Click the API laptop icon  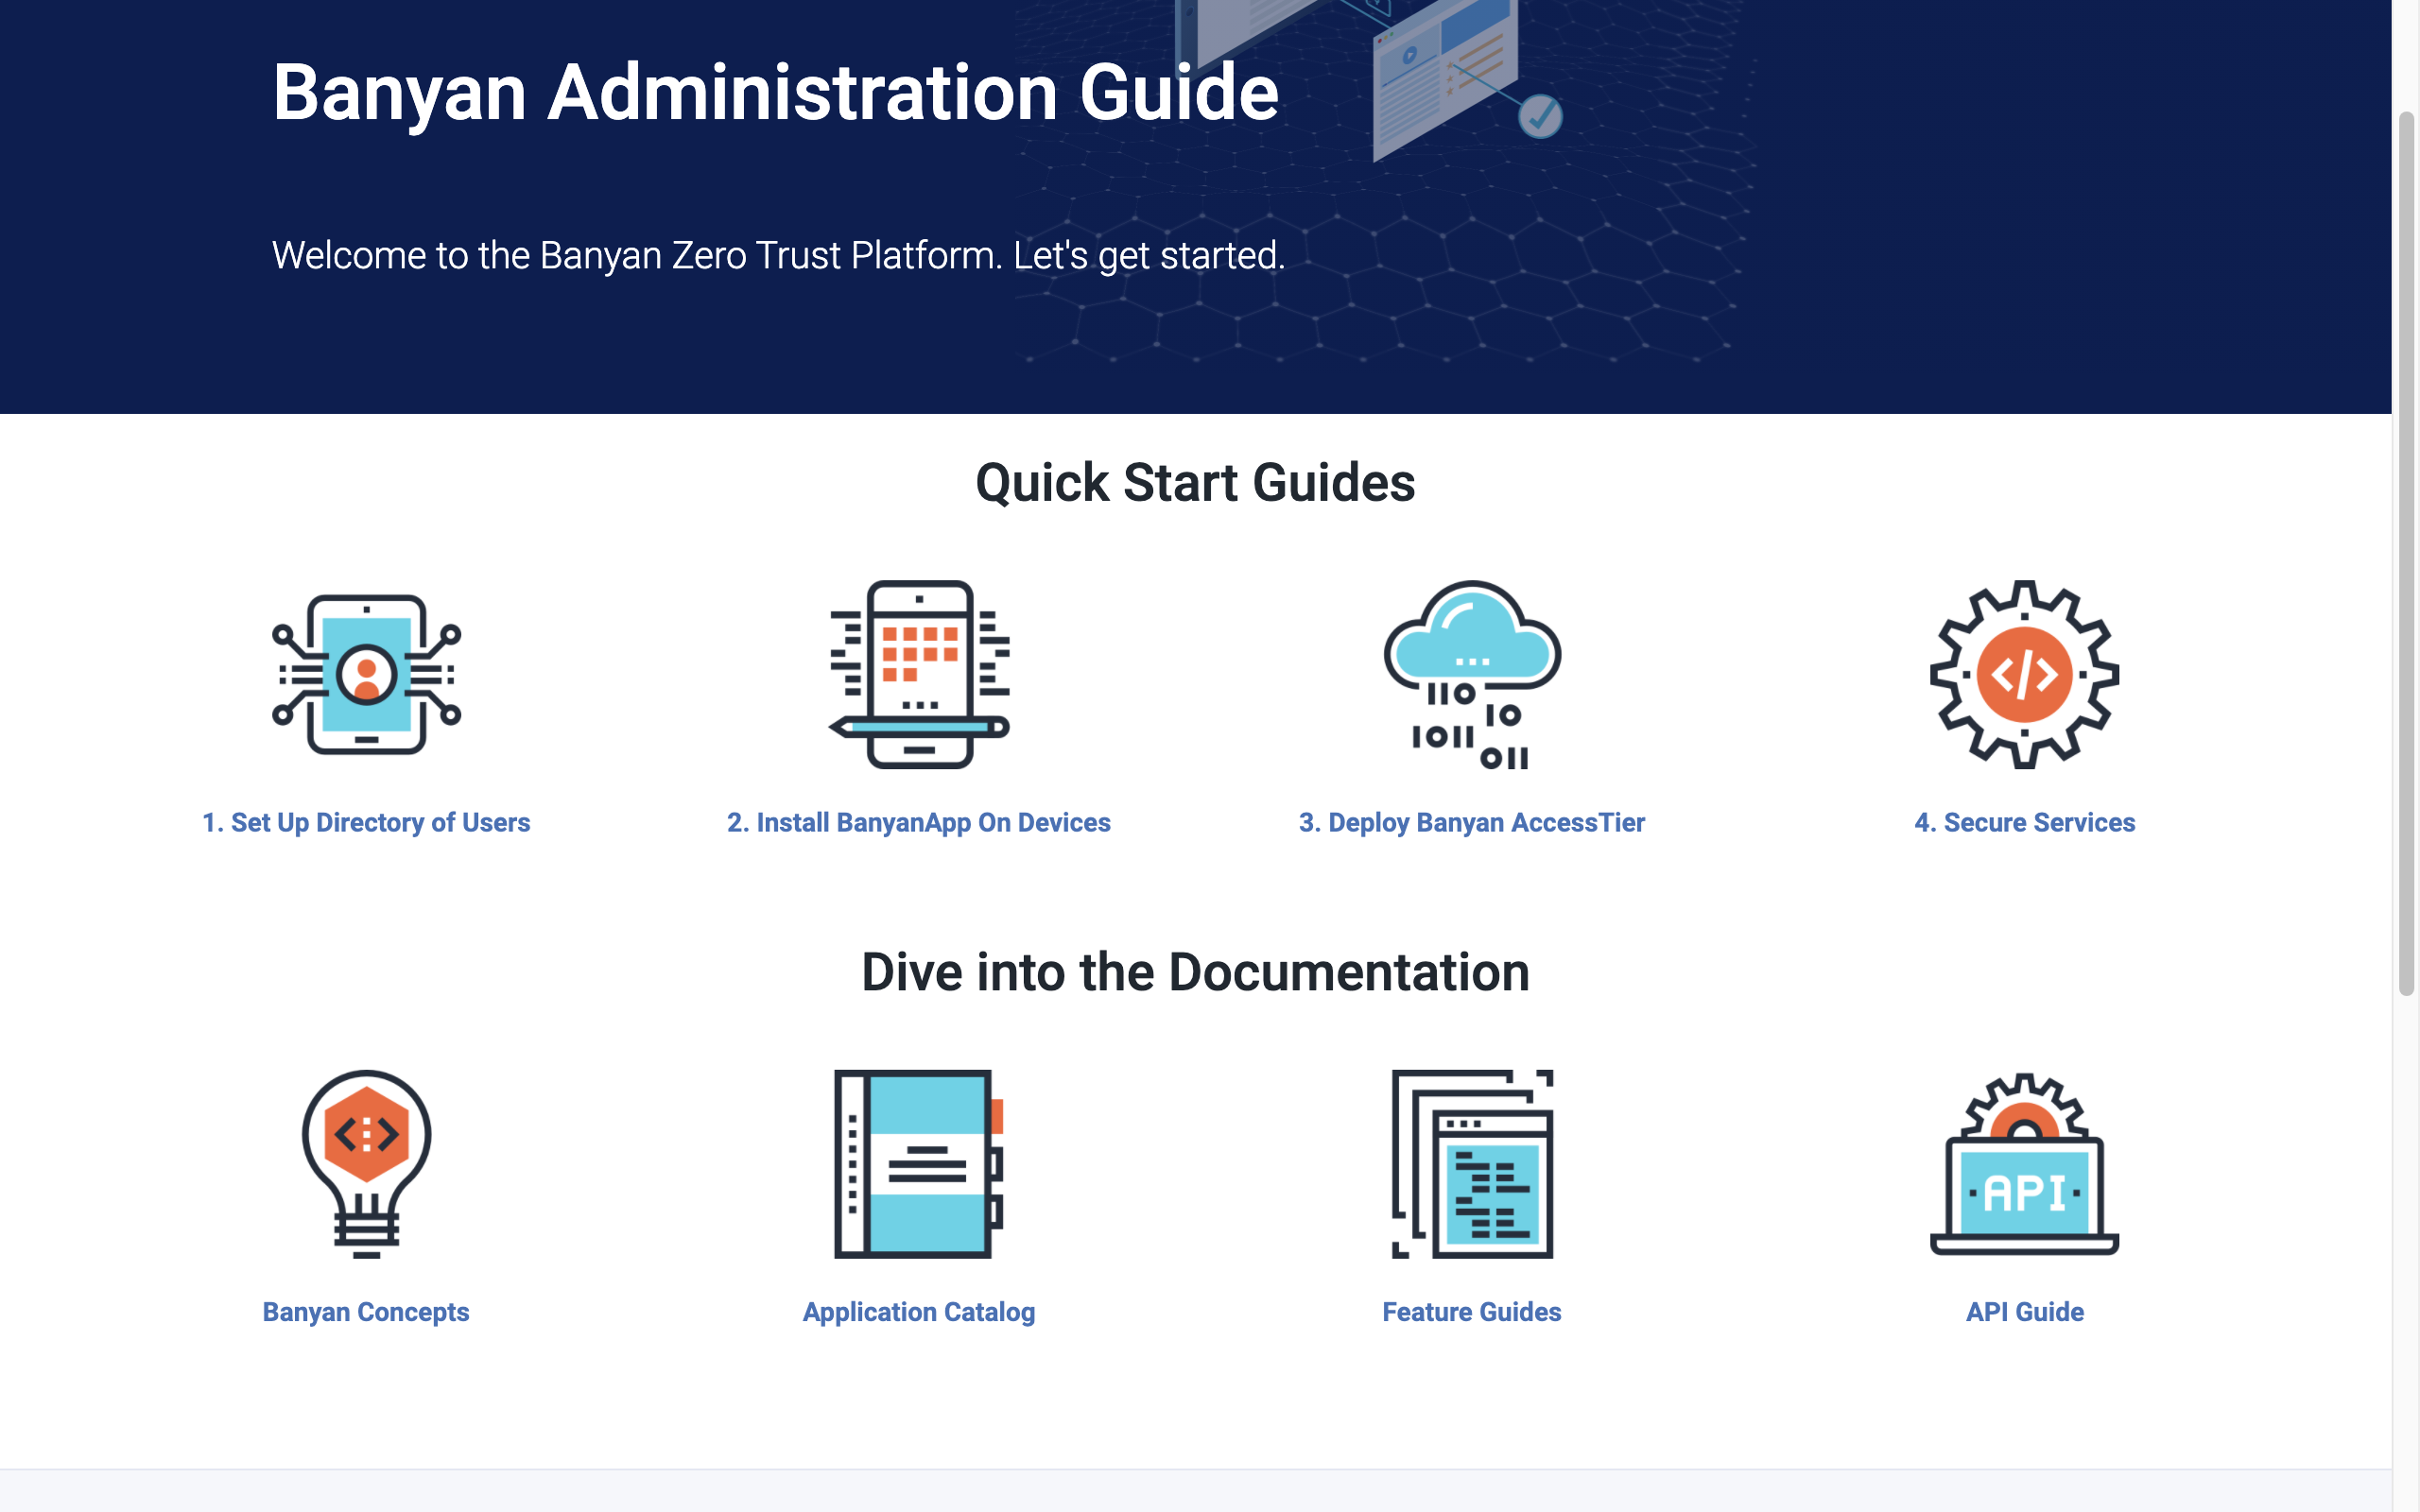[x=2024, y=1164]
